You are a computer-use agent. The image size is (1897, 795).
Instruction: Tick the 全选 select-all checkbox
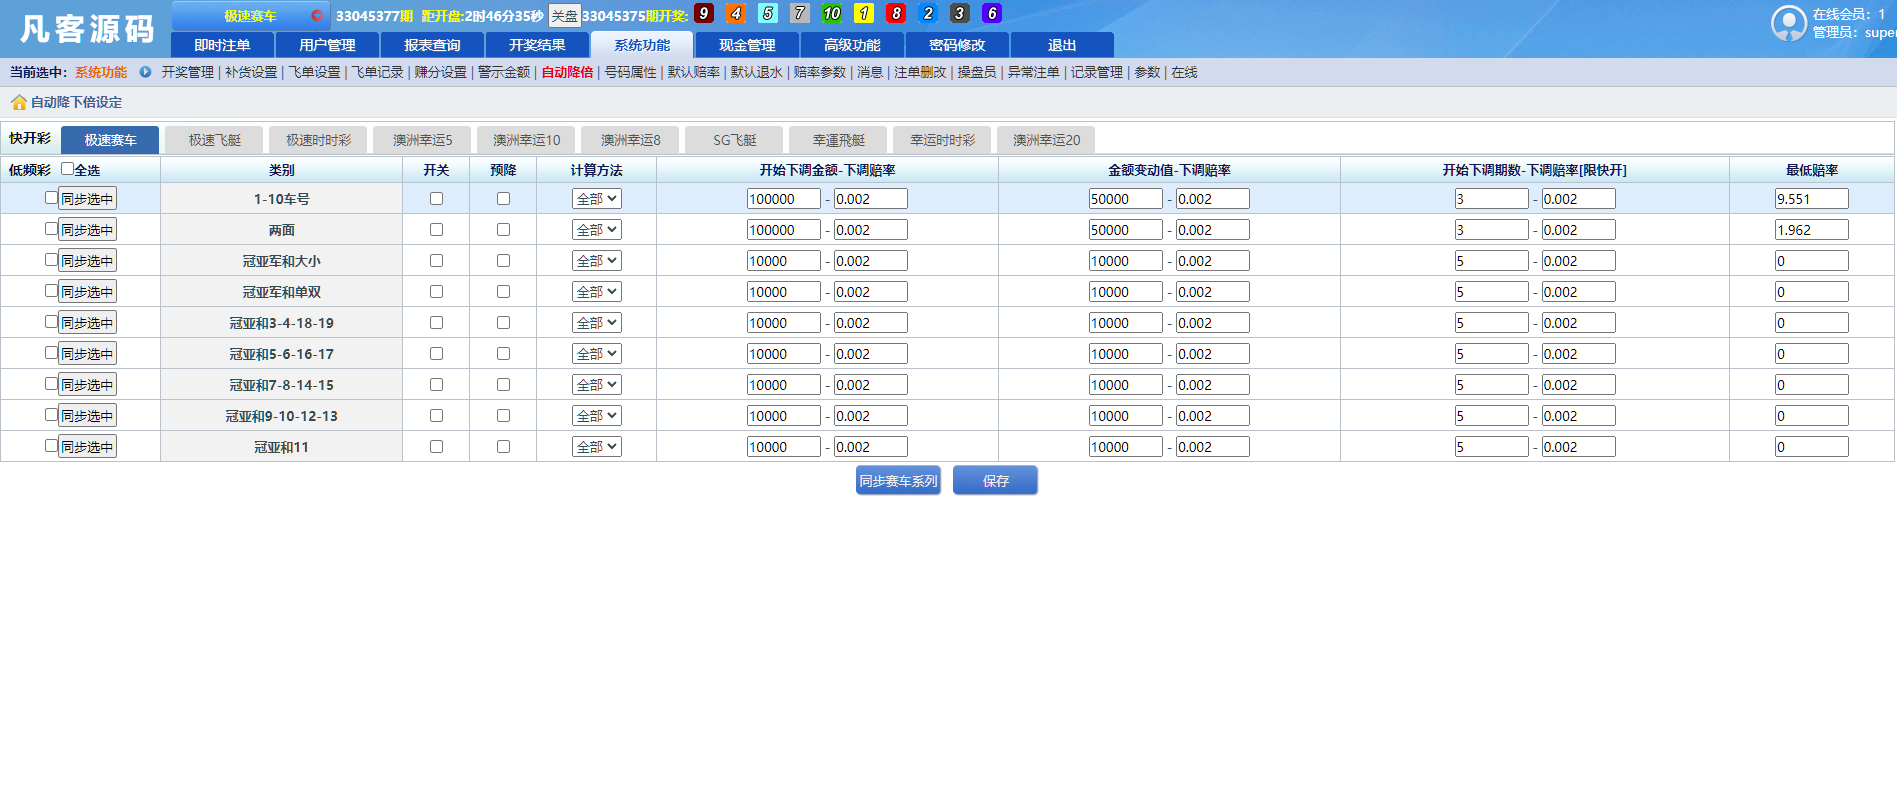click(x=68, y=169)
